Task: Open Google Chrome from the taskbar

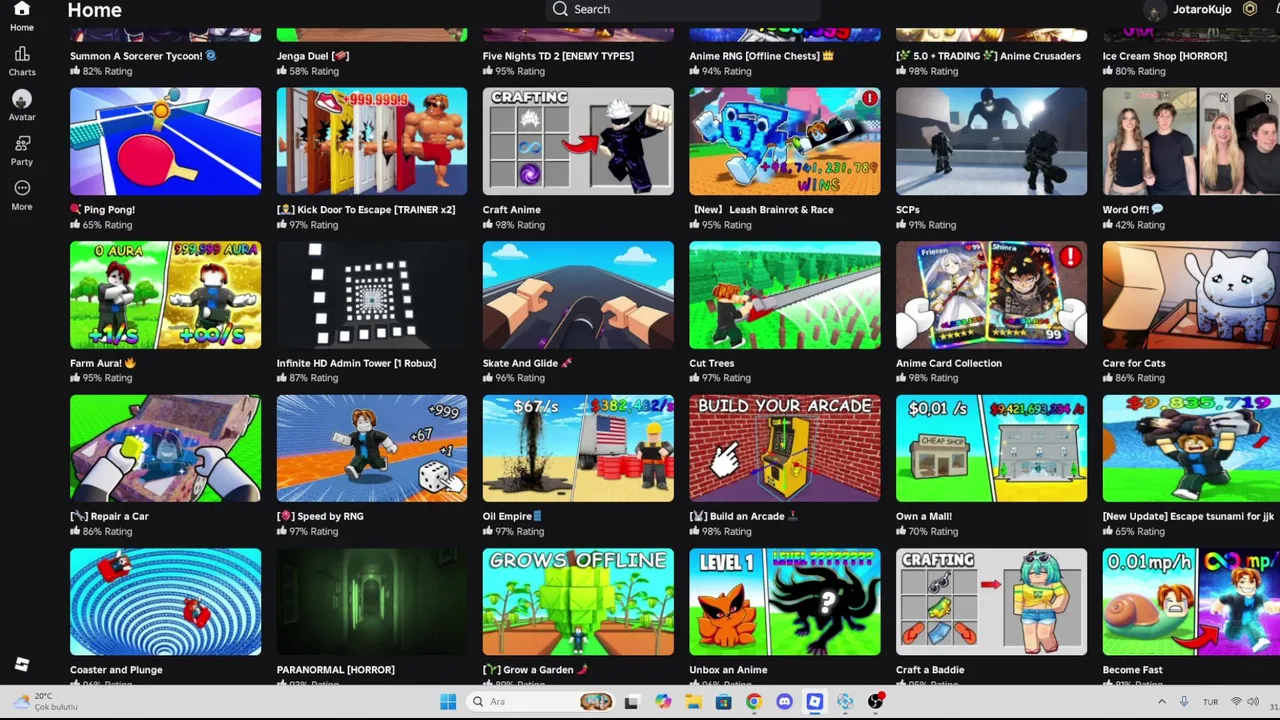Action: [x=754, y=702]
